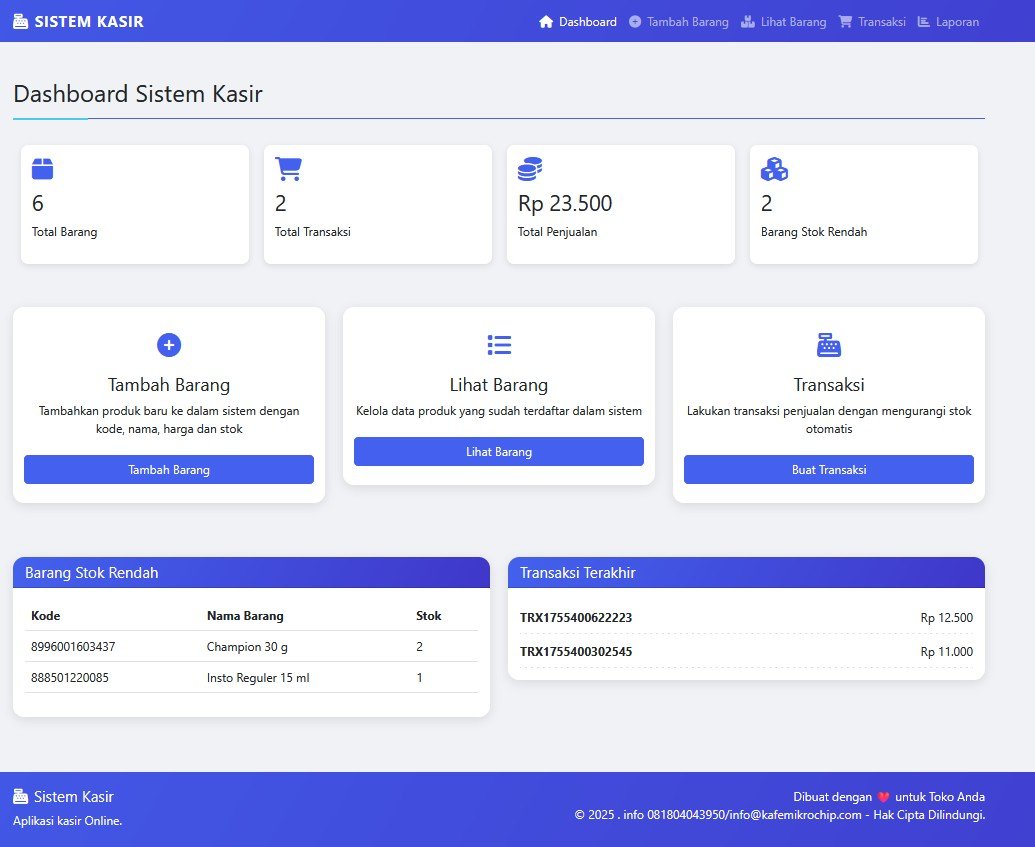
Task: Select transaction TRX1755400302545
Action: [x=576, y=652]
